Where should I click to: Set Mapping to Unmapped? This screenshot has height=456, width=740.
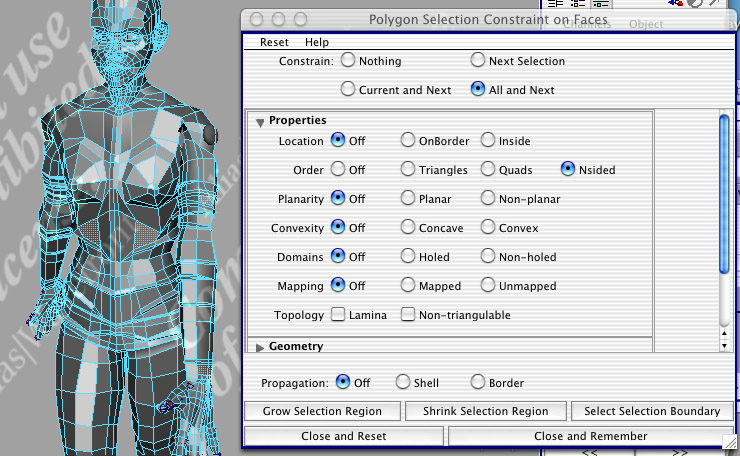click(489, 286)
